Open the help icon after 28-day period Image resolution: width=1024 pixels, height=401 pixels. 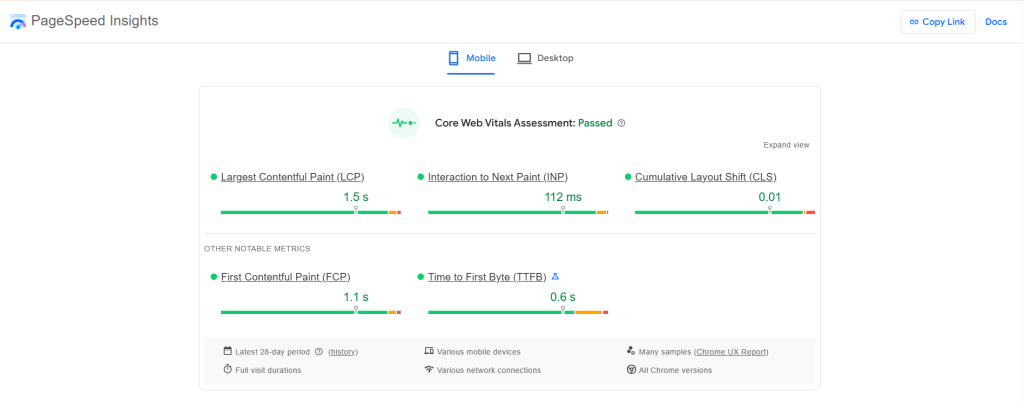click(x=319, y=351)
